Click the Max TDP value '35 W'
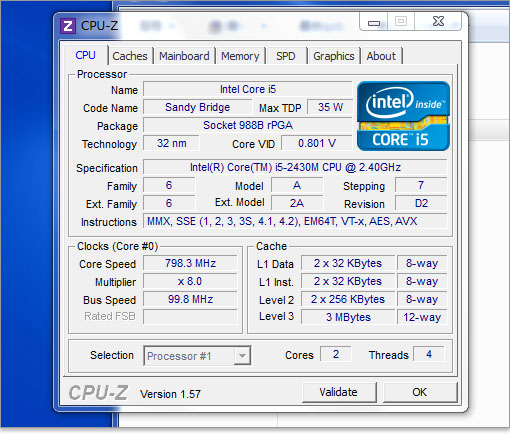The image size is (510, 435). [x=330, y=107]
